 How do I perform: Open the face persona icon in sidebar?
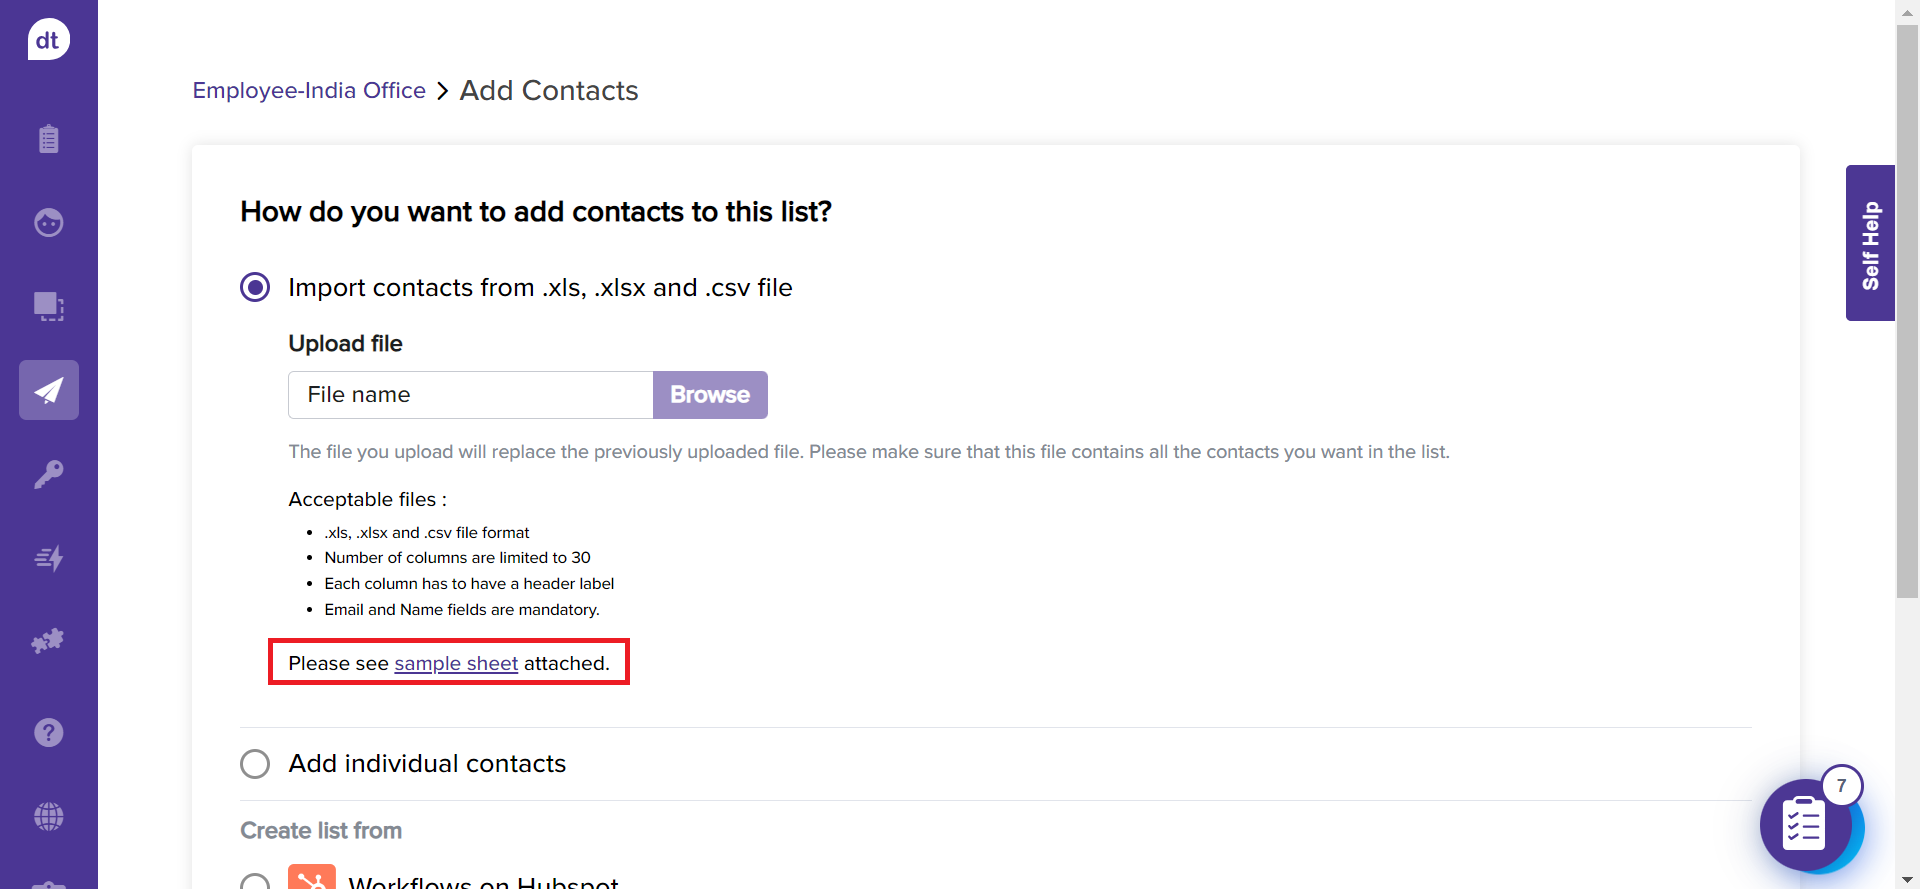48,222
